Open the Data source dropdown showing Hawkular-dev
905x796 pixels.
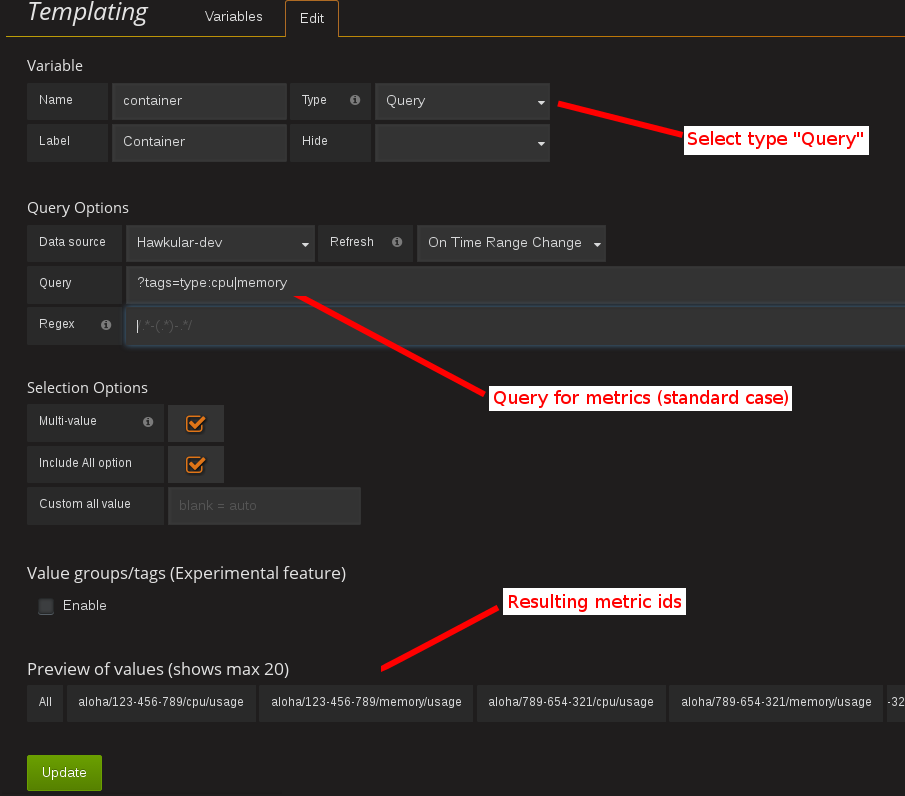click(220, 243)
